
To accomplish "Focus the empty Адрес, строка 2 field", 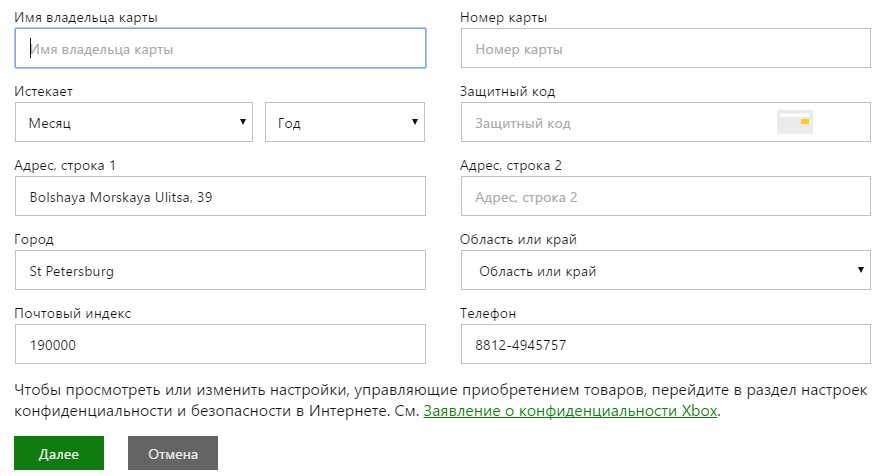I will [x=665, y=197].
